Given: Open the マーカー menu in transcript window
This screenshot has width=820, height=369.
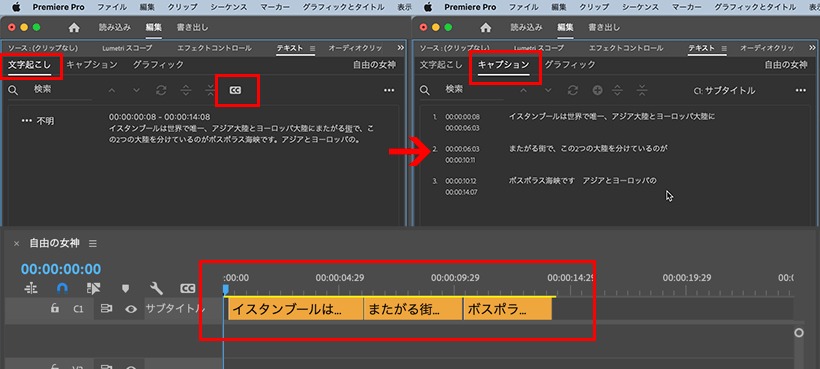Looking at the screenshot, I should 275,7.
